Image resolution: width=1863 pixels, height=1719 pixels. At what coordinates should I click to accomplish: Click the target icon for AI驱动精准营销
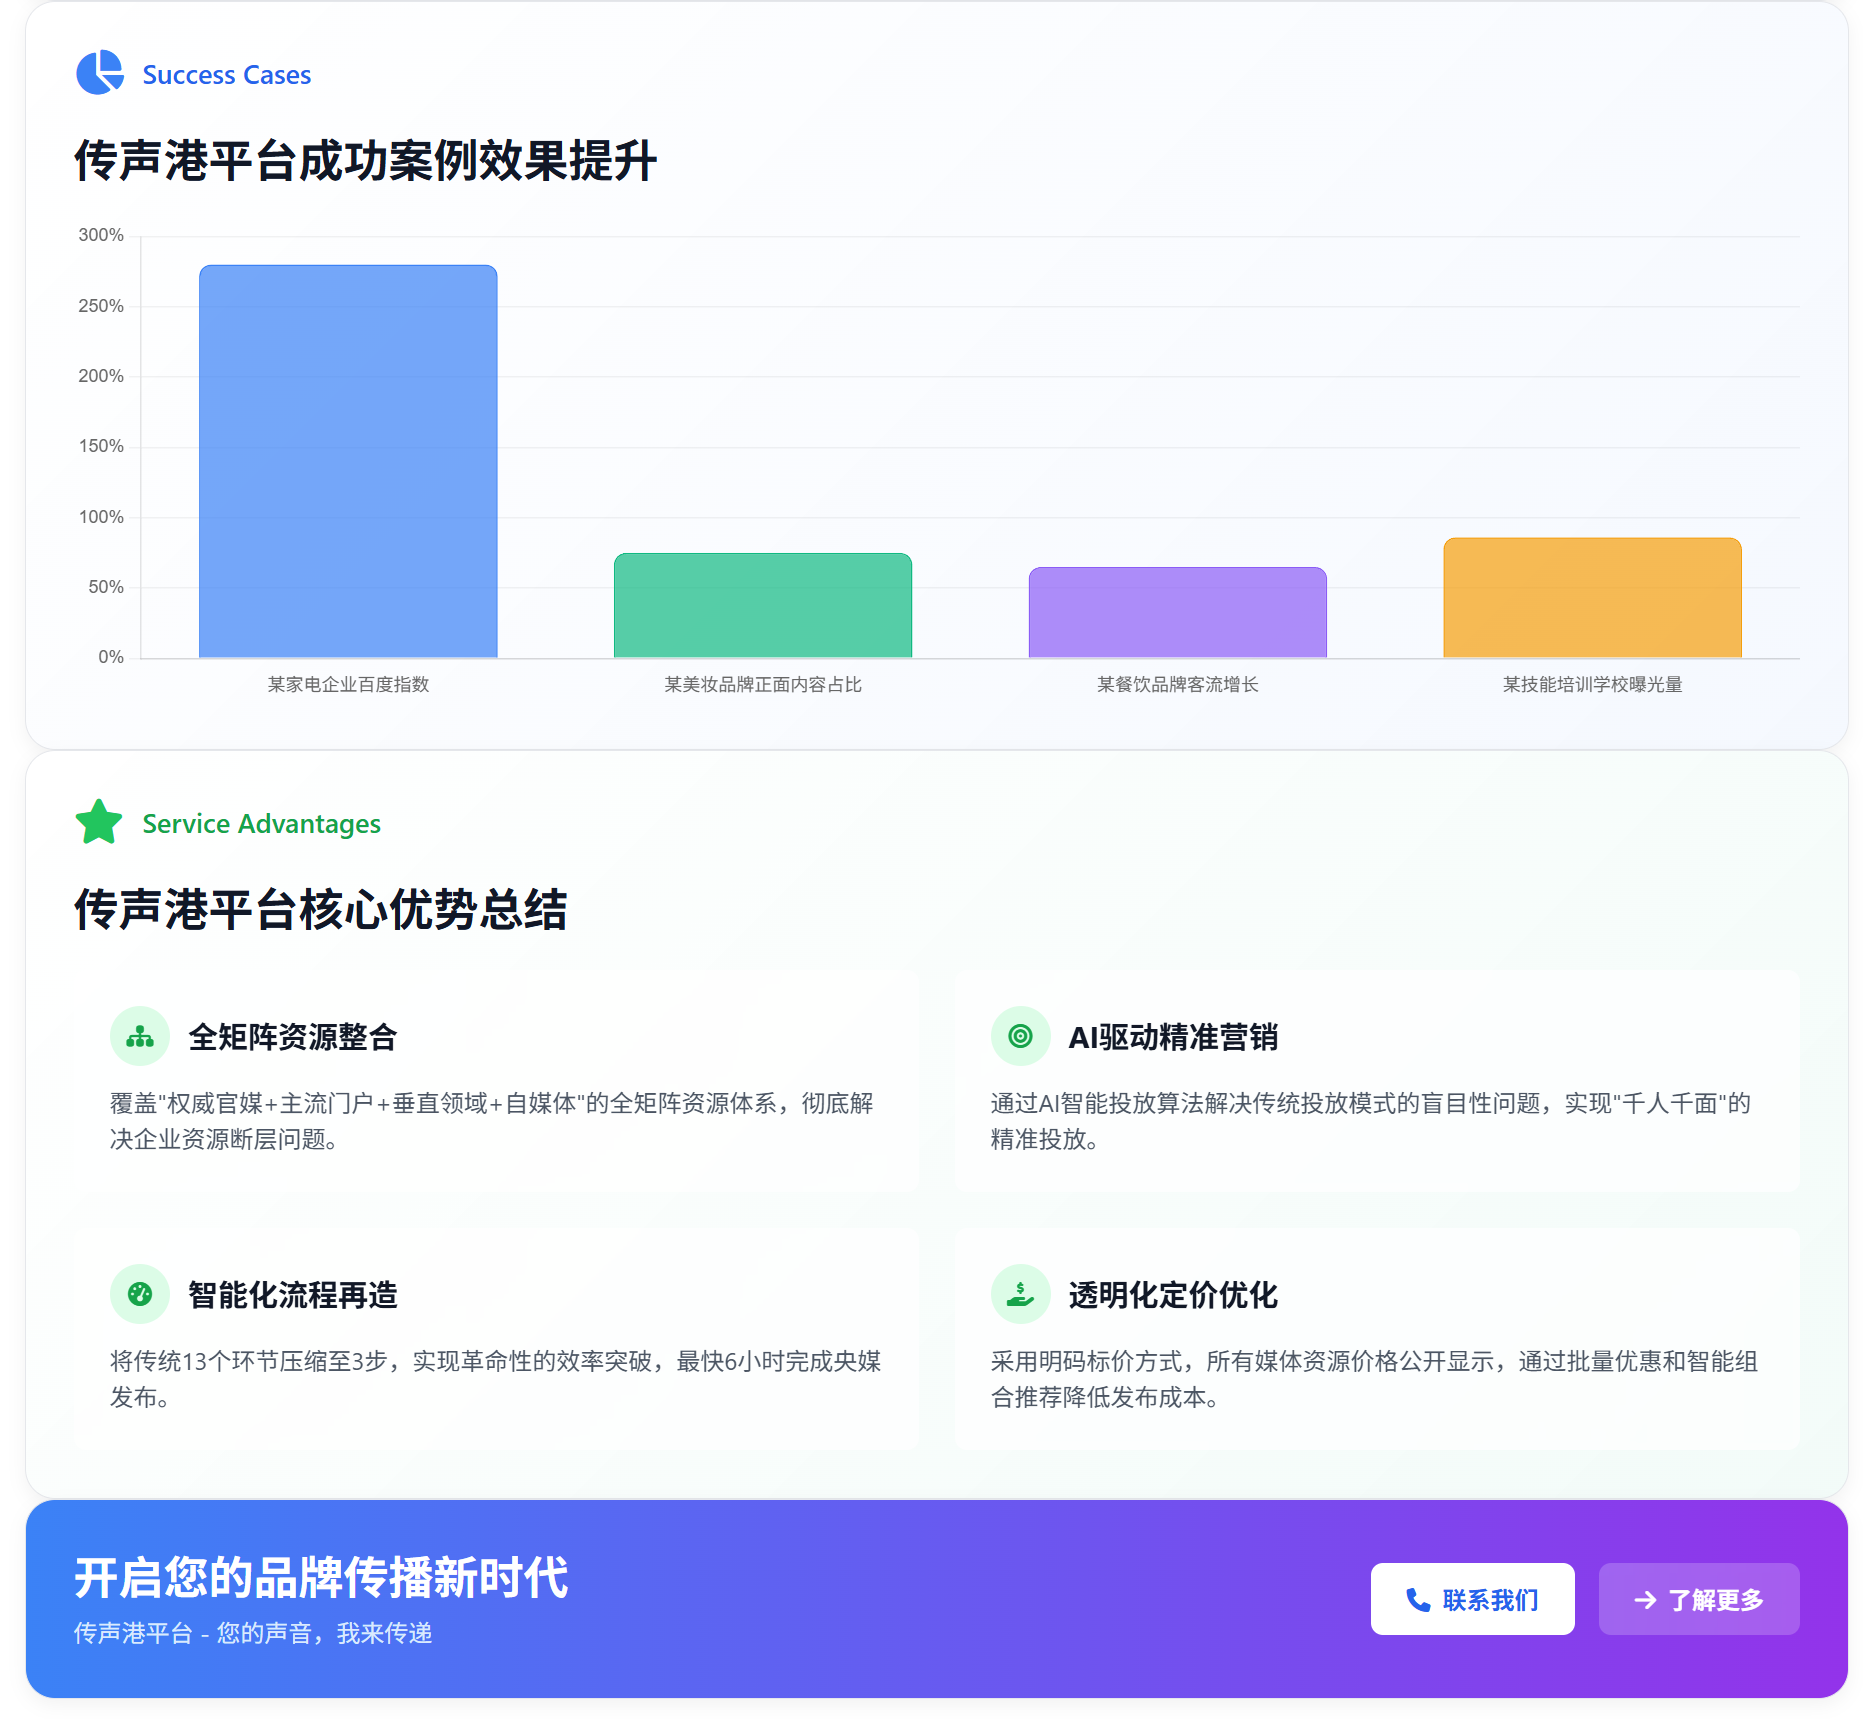click(1020, 1036)
